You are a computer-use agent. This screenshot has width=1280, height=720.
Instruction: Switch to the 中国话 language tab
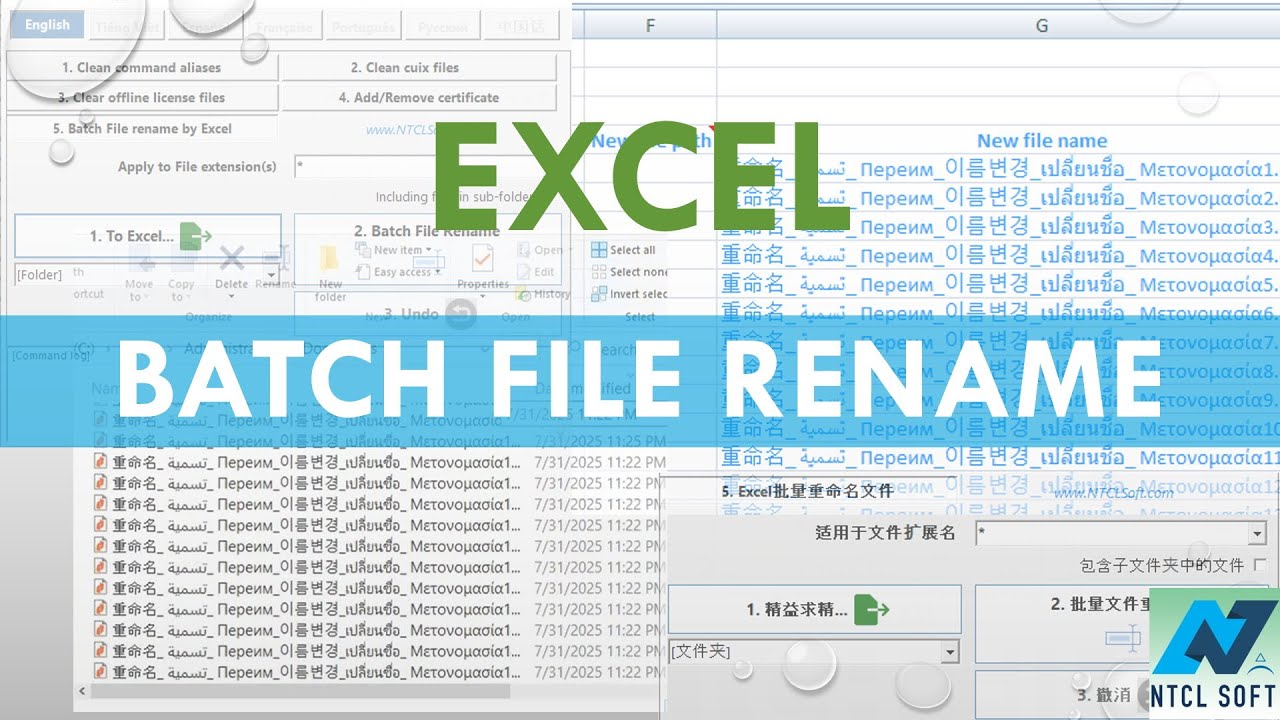(520, 27)
